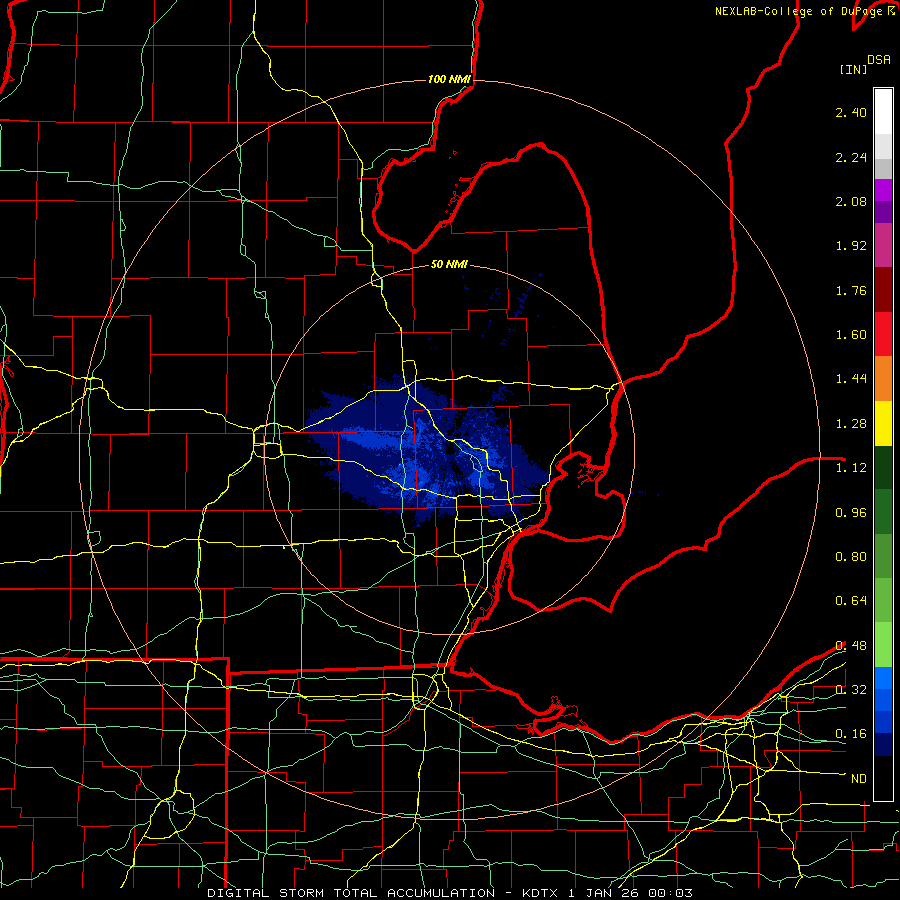Select the dark maroon swatch in the scale
Viewport: 900px width, 900px height.
point(883,290)
